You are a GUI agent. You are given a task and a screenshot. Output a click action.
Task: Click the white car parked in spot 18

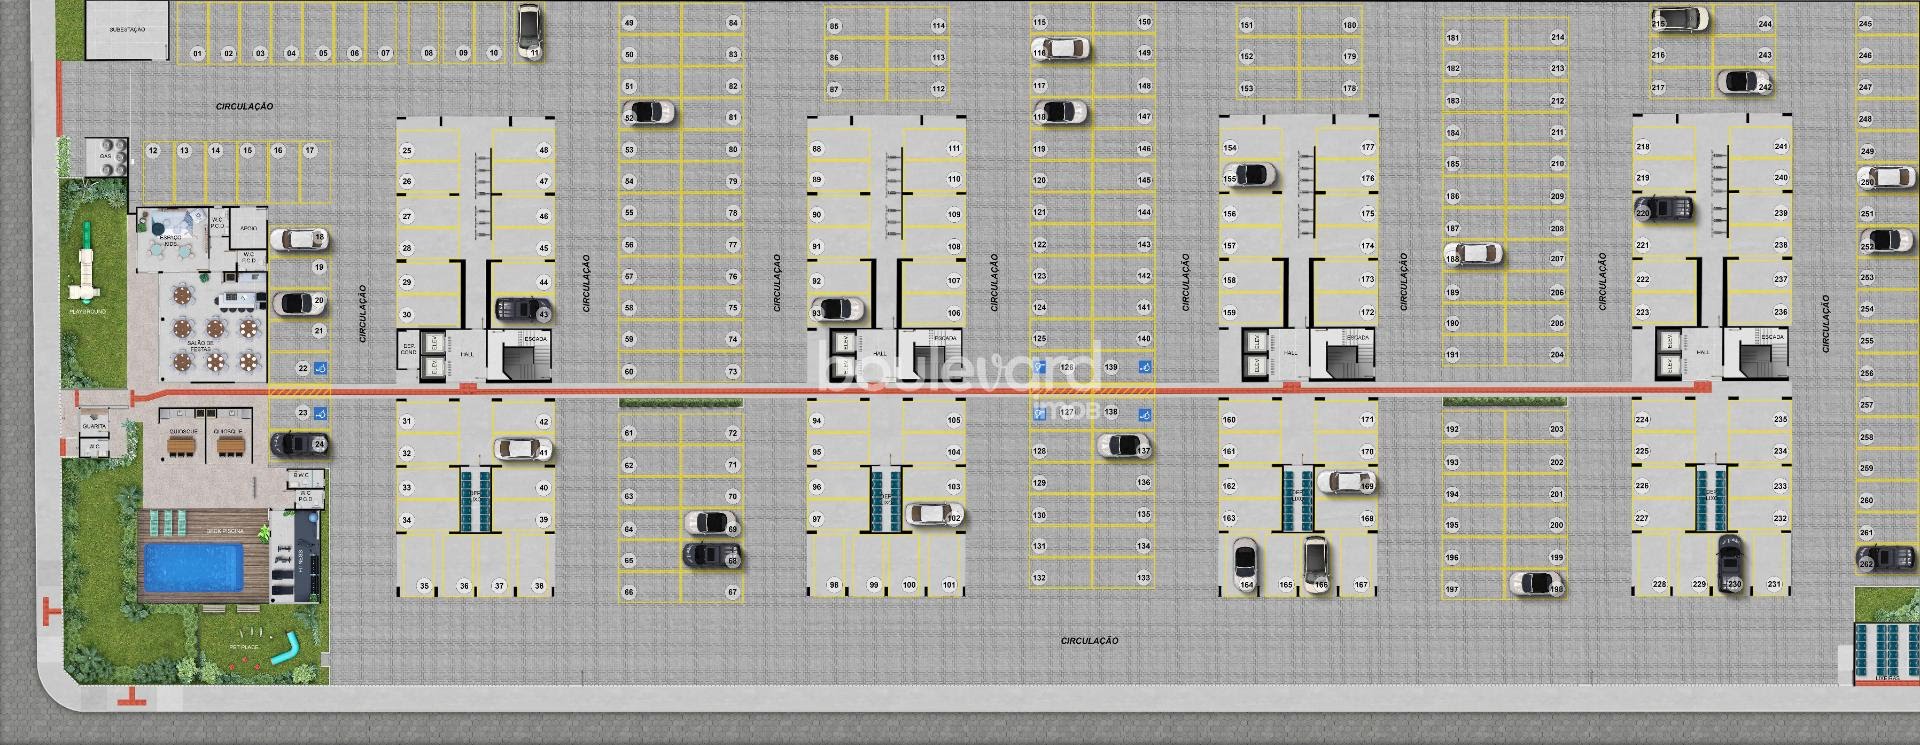[x=297, y=239]
